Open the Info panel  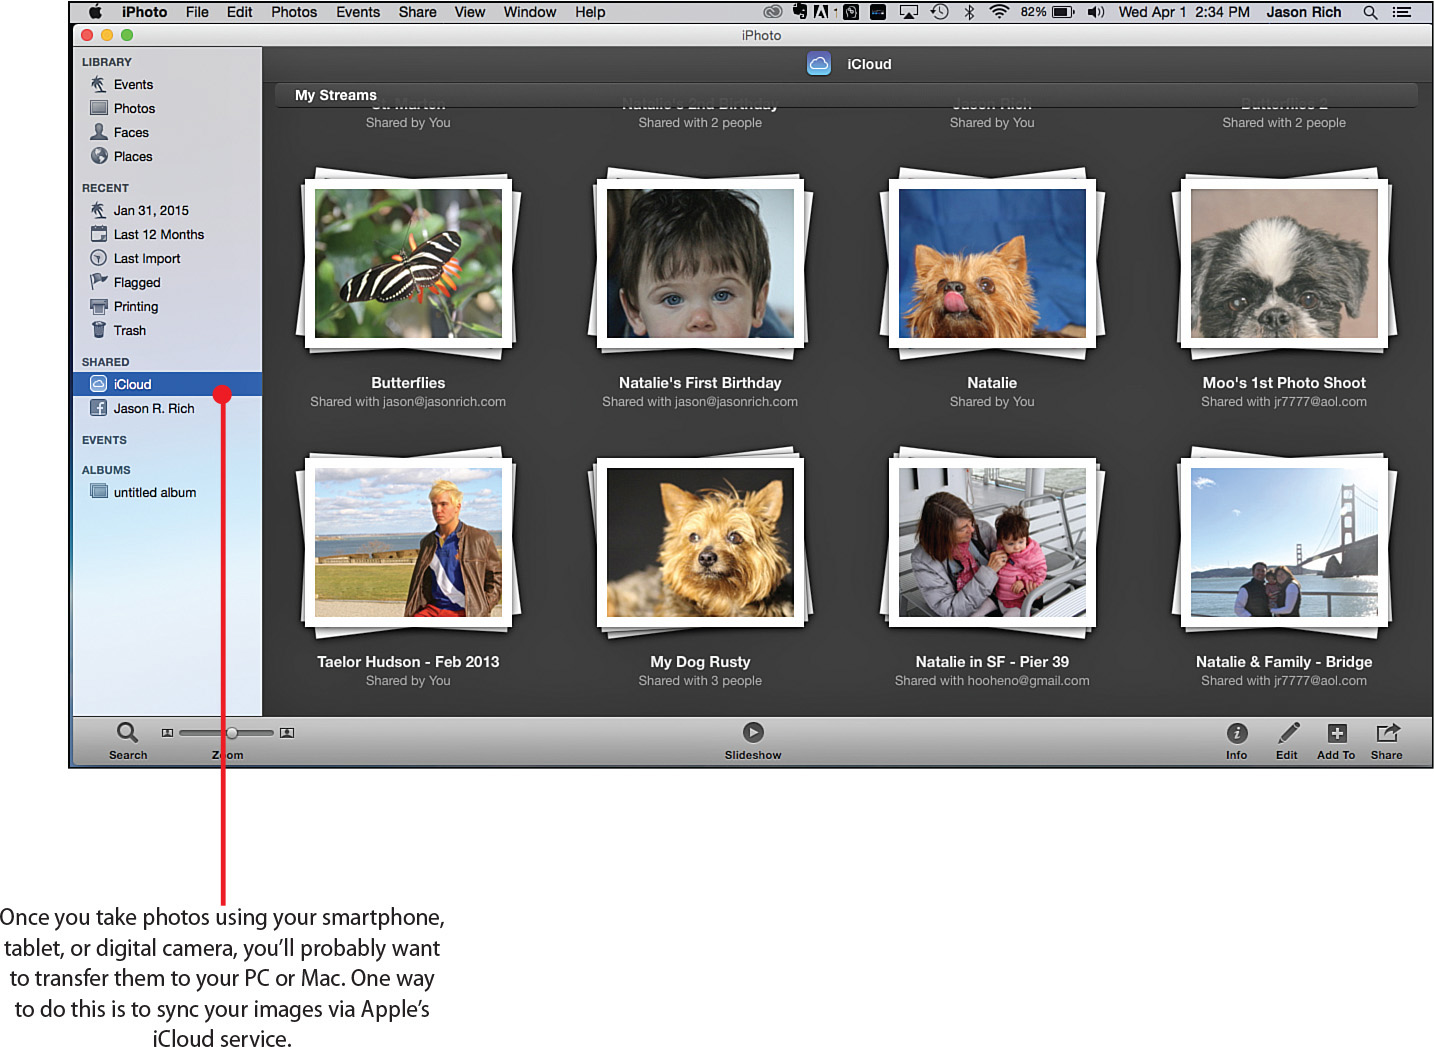coord(1237,733)
